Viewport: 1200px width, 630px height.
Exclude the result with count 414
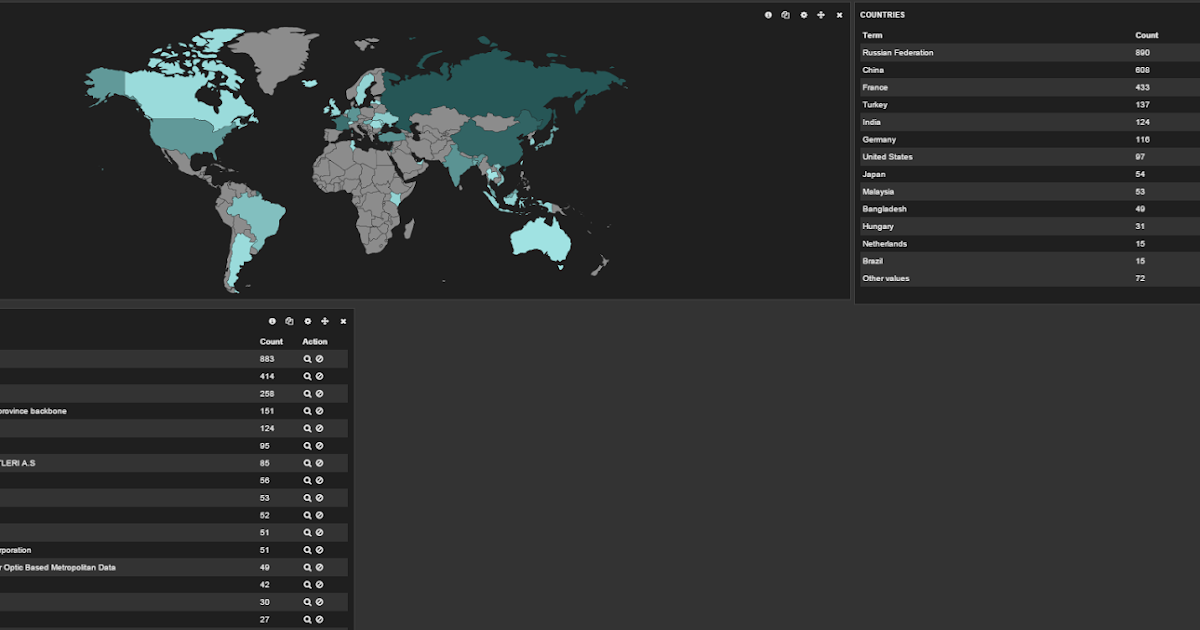point(318,375)
